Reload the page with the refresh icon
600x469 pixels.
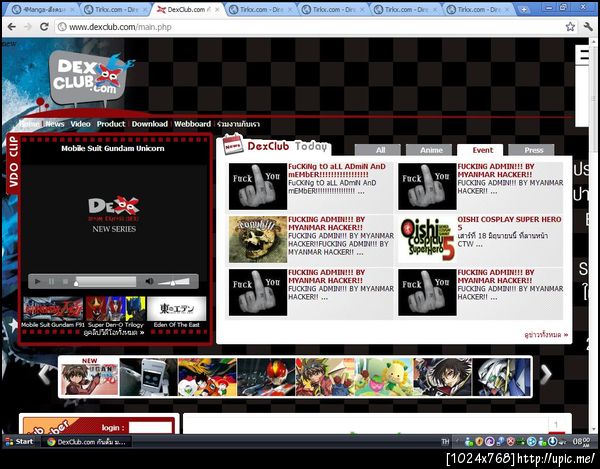pyautogui.click(x=44, y=27)
